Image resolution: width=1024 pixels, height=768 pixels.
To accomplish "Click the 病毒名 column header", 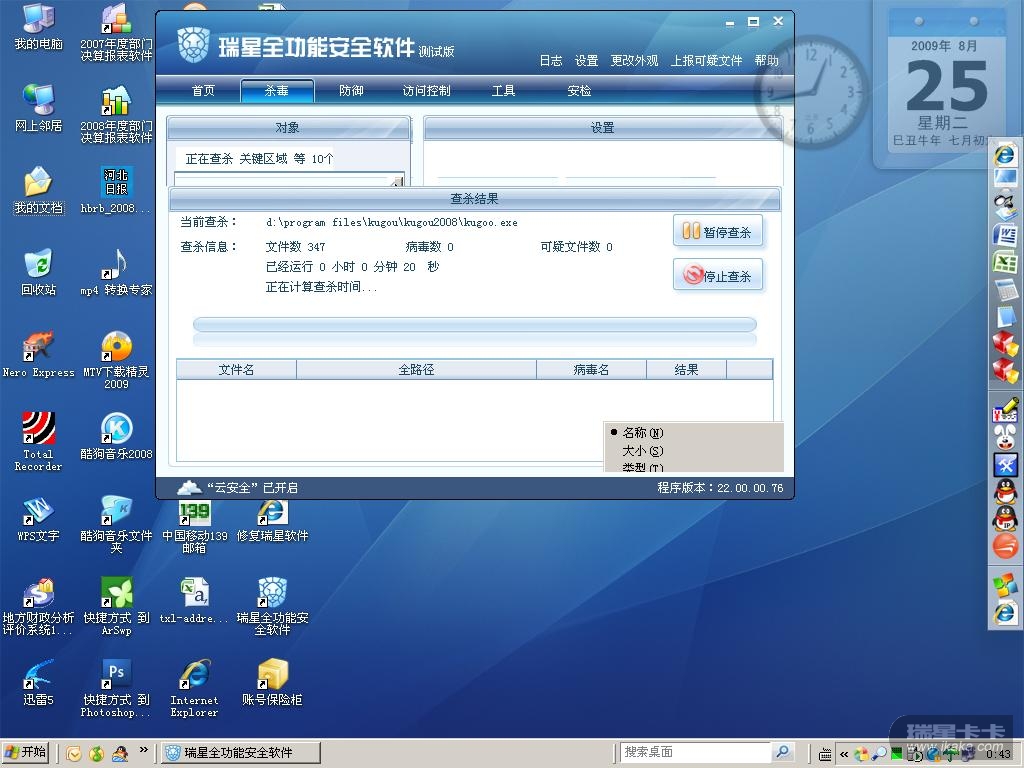I will tap(592, 370).
